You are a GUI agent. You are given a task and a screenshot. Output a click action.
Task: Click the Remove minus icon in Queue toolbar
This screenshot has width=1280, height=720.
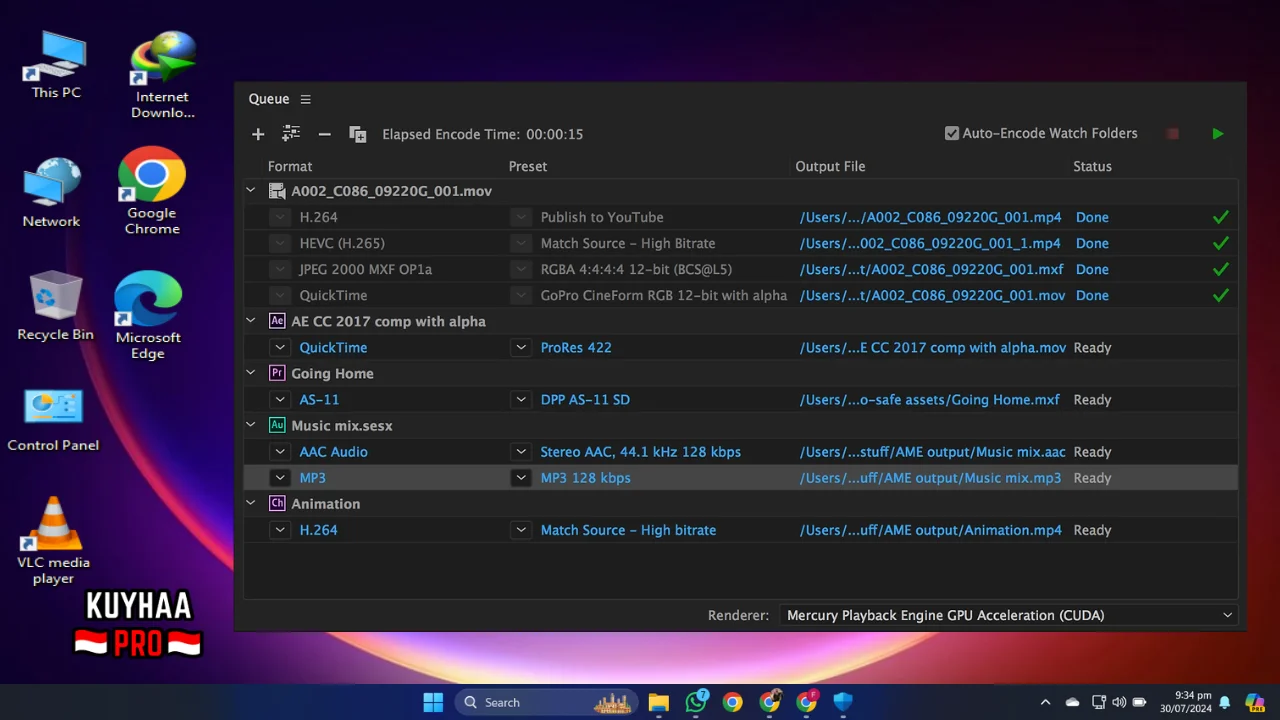(324, 134)
